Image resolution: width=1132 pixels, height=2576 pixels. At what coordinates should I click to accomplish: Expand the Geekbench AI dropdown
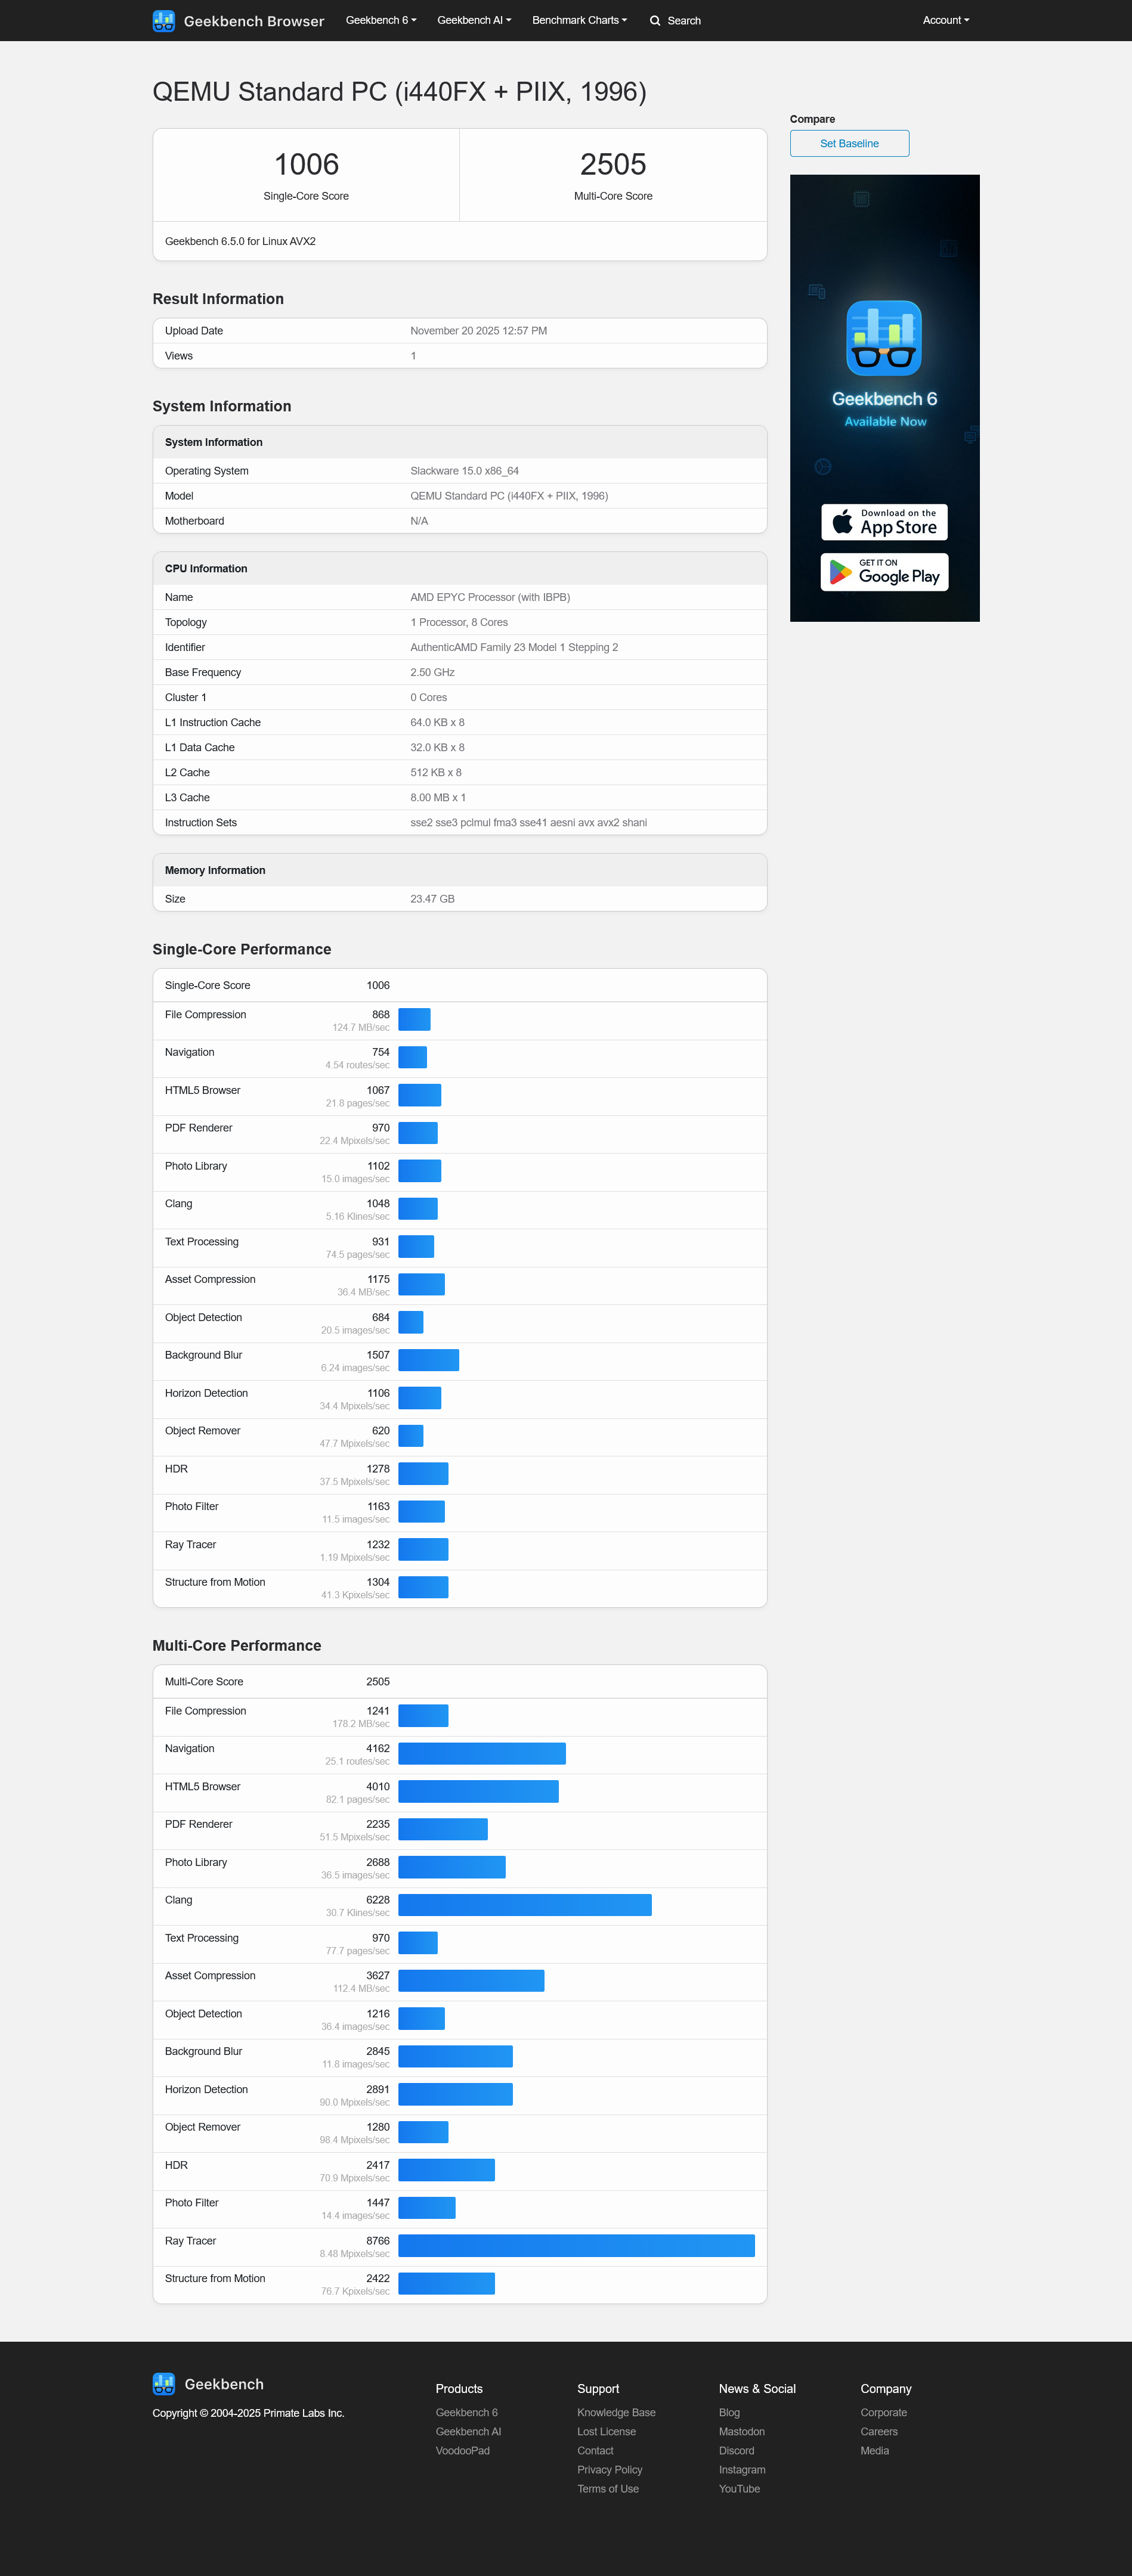click(473, 20)
